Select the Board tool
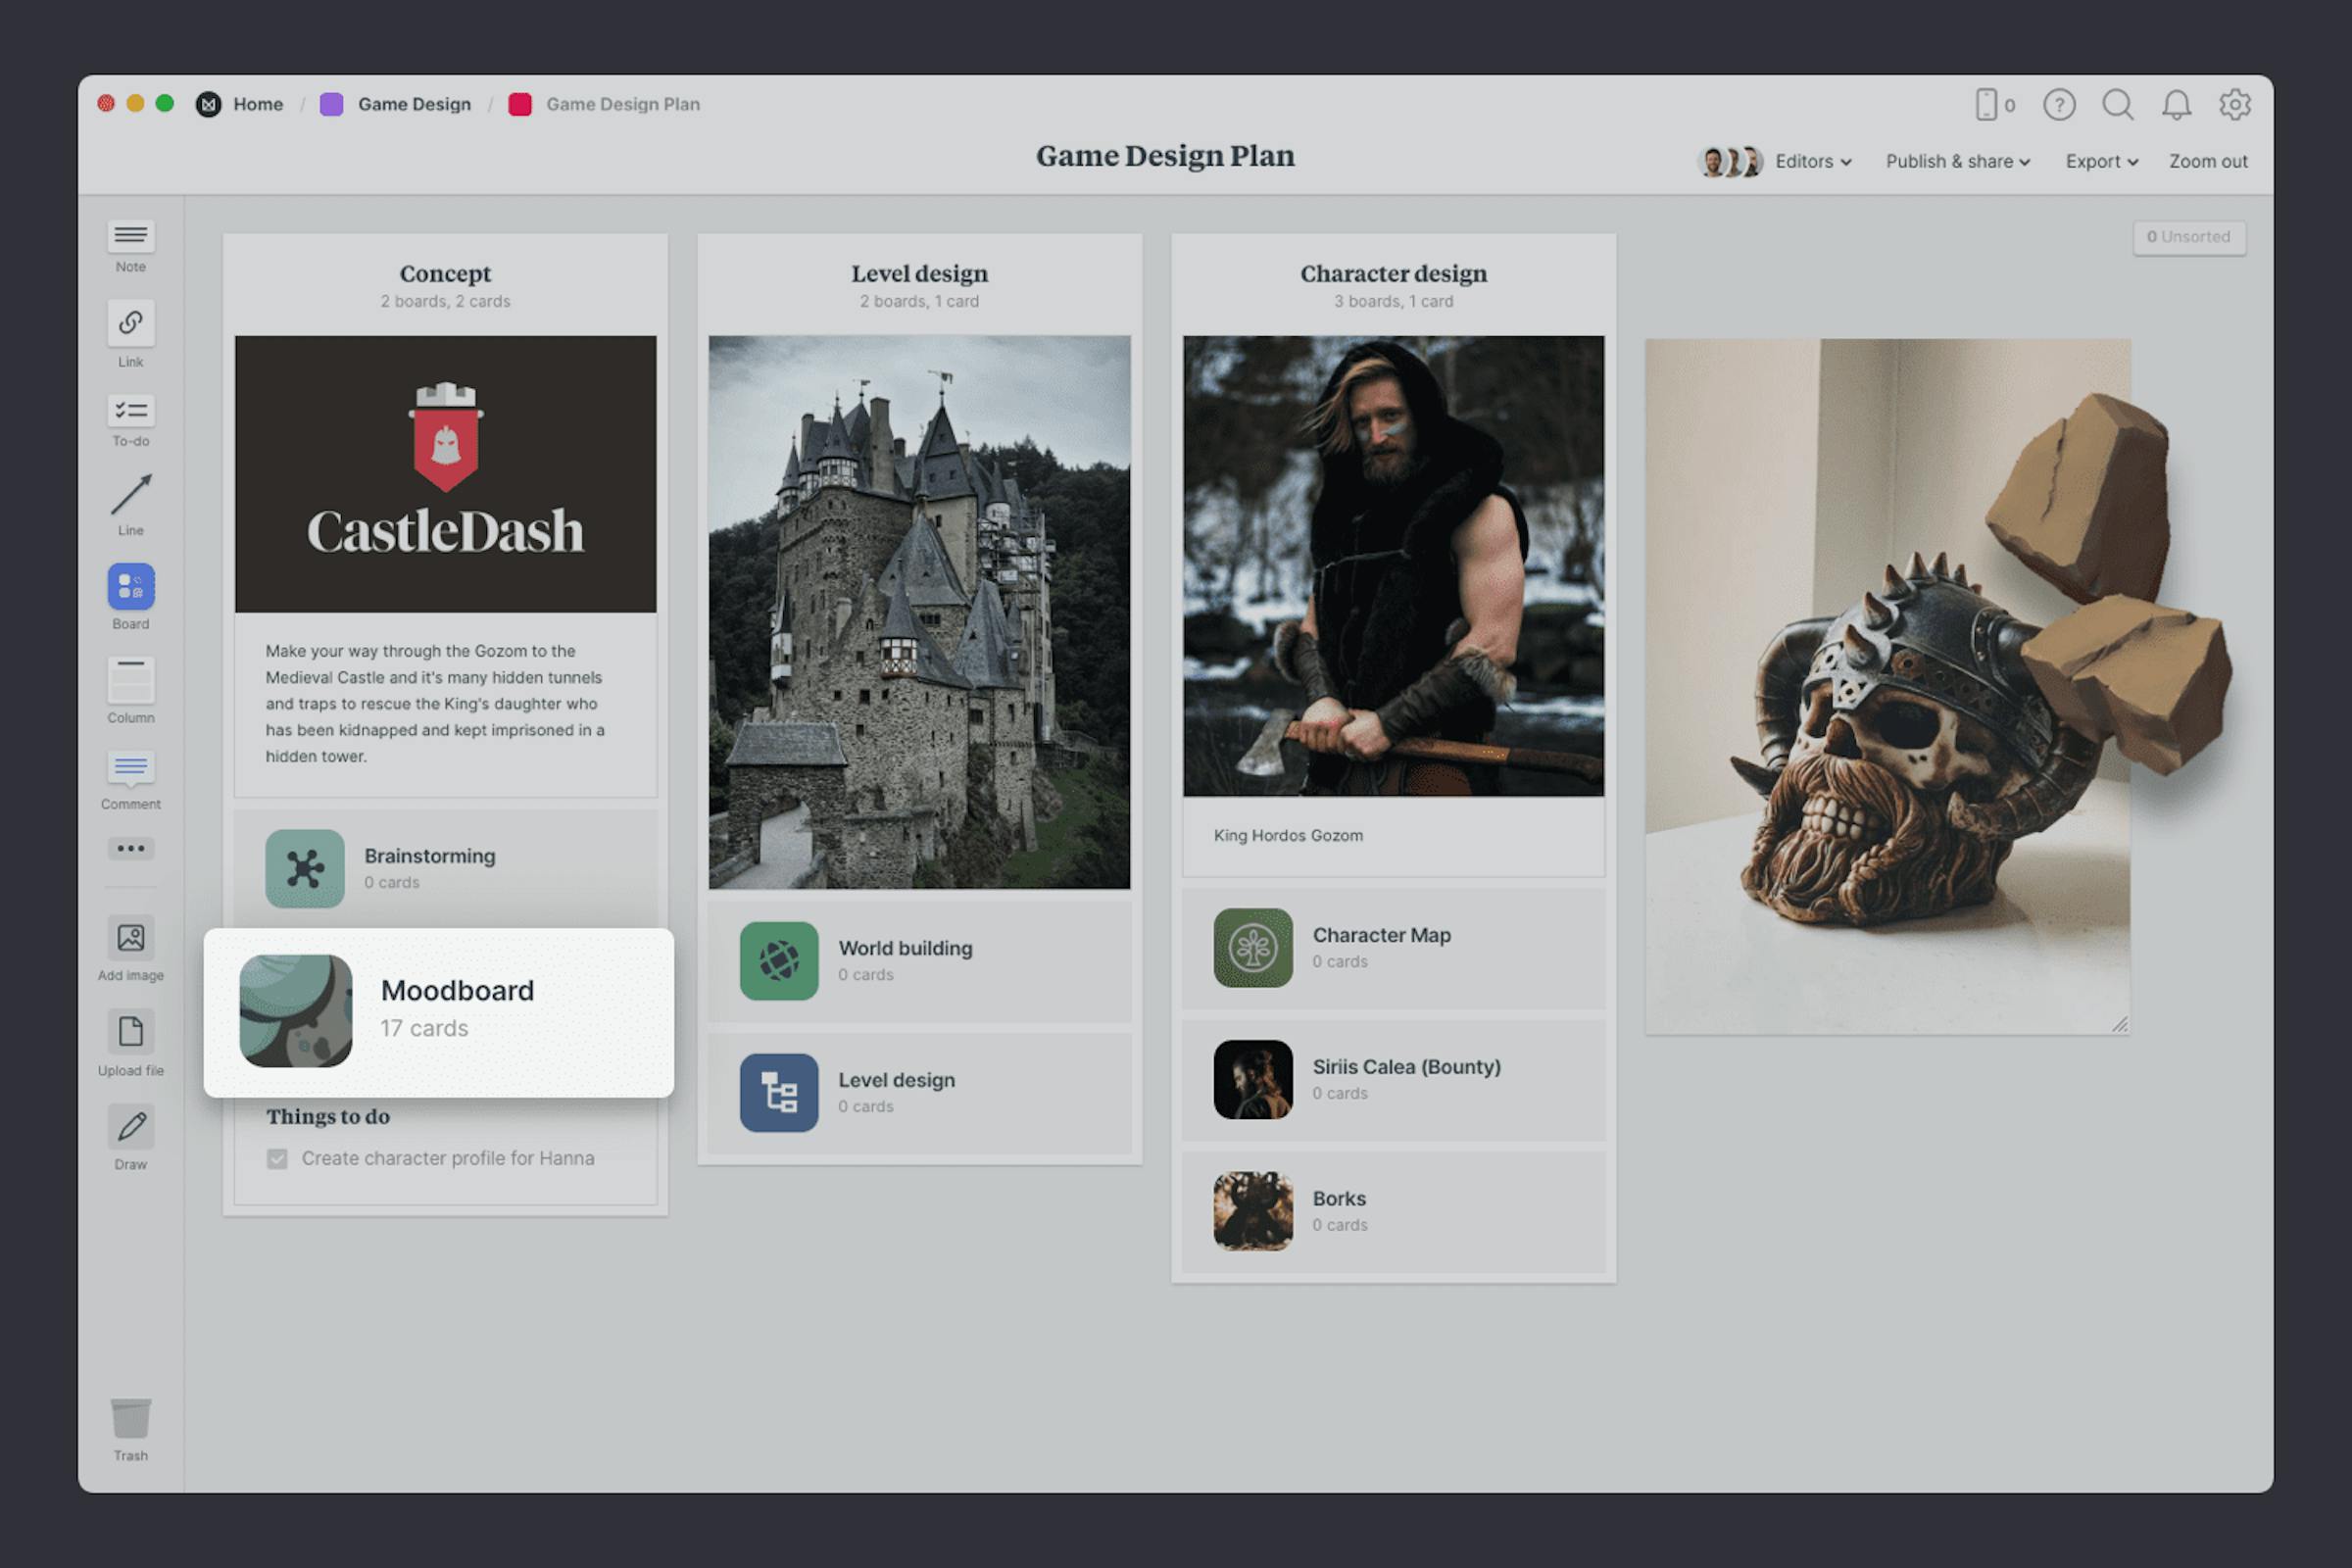Viewport: 2352px width, 1568px height. [130, 592]
